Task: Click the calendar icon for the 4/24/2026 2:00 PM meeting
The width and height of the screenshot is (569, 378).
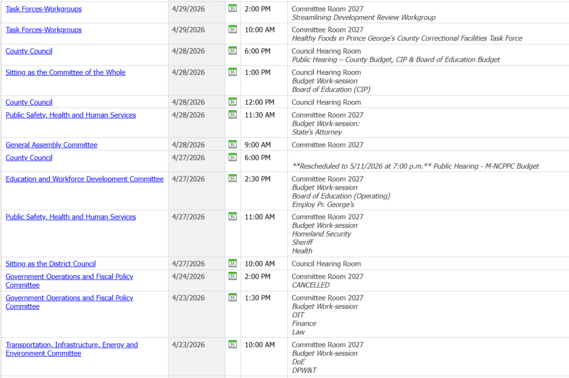Action: [233, 276]
